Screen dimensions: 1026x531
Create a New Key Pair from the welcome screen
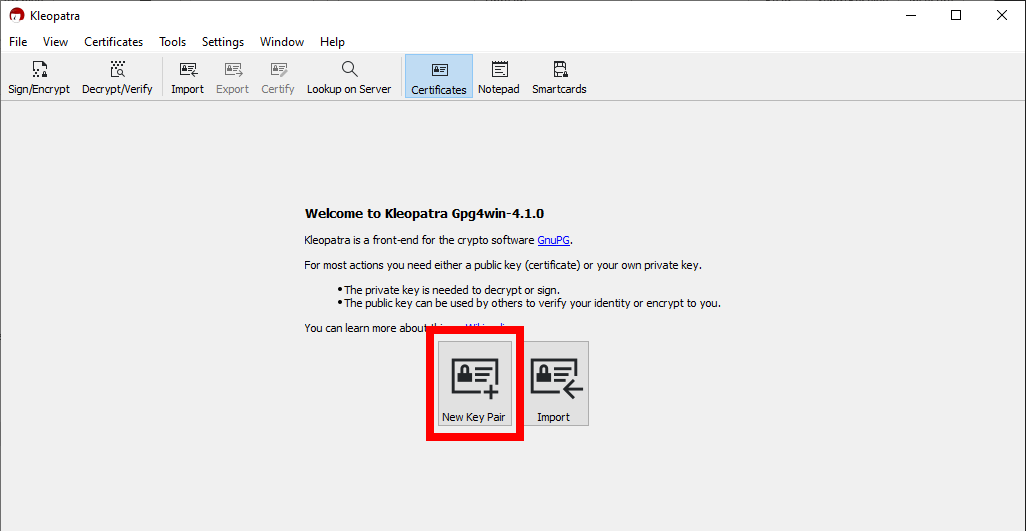tap(474, 383)
